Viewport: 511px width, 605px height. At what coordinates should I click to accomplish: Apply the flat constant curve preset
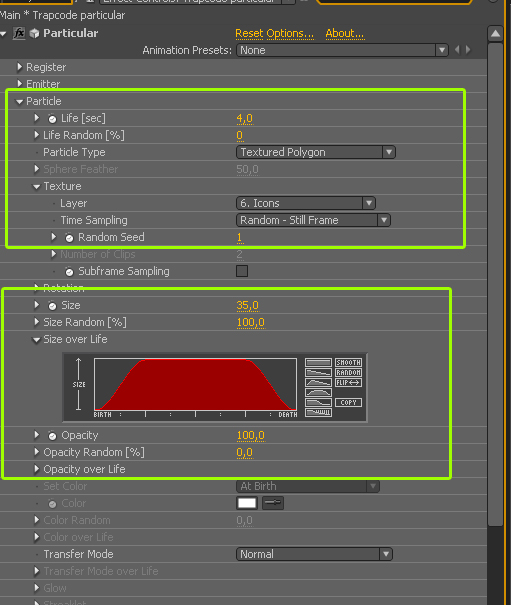(318, 362)
